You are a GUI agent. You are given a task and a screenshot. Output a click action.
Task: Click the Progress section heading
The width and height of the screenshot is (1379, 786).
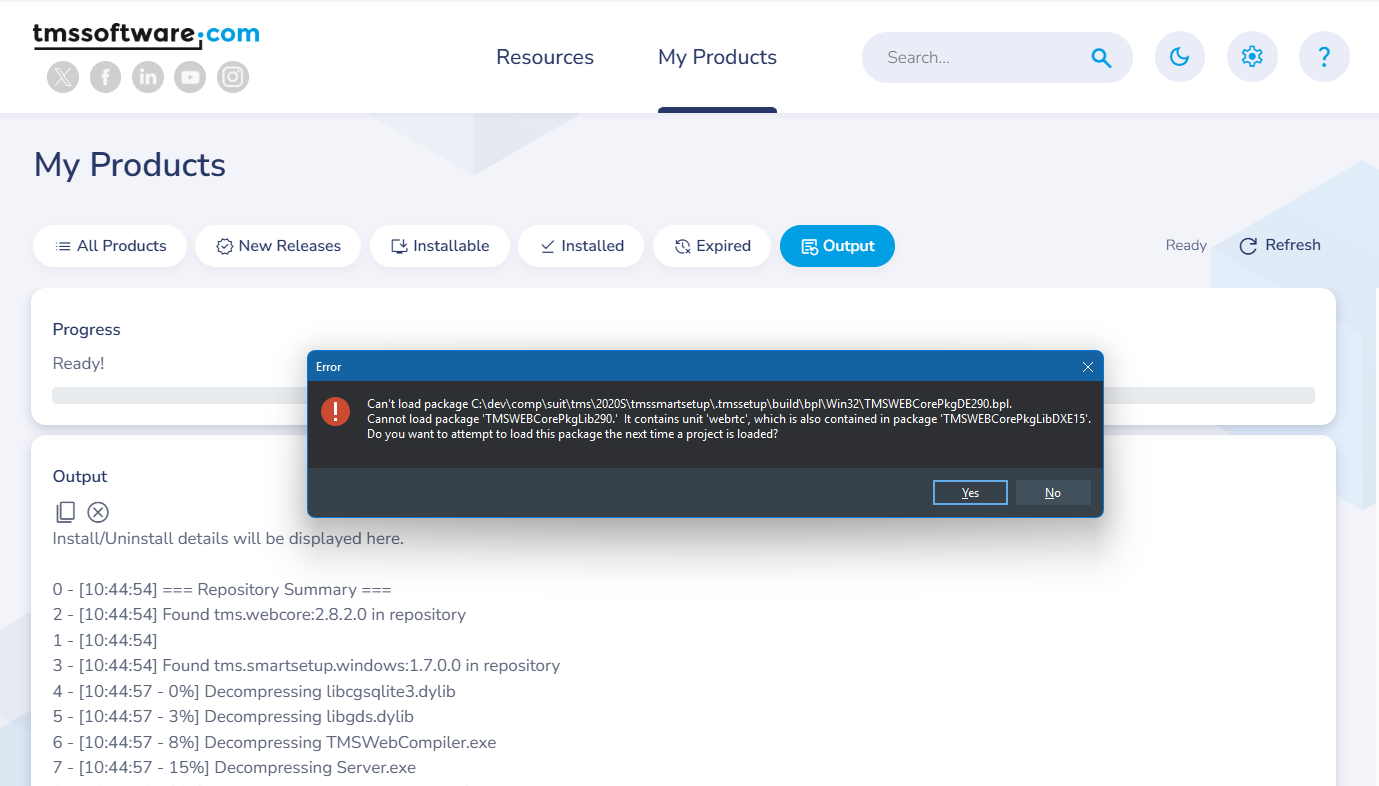[x=87, y=330]
